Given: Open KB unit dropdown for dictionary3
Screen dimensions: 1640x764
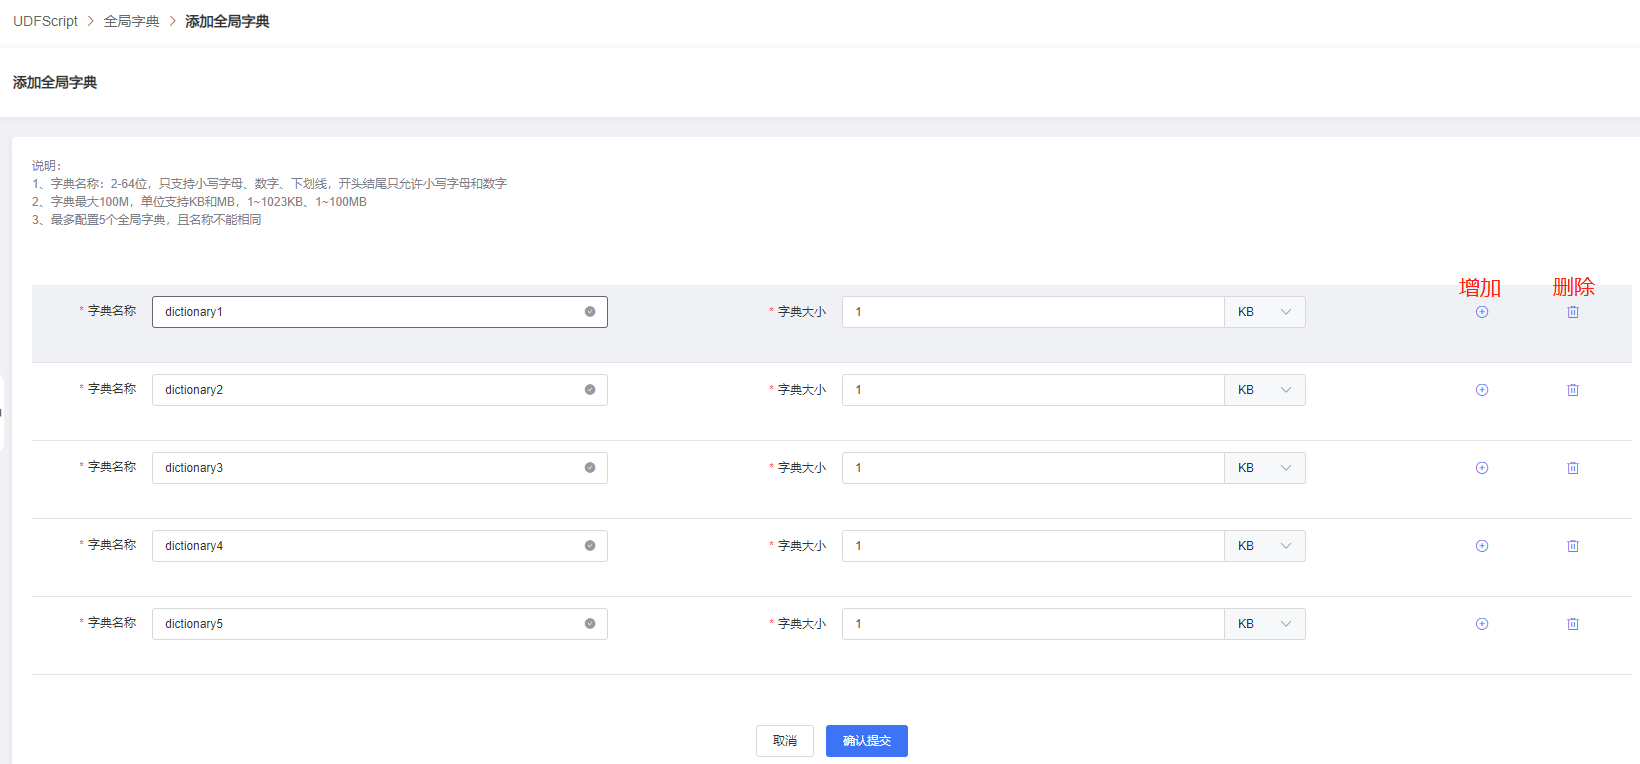Looking at the screenshot, I should [x=1265, y=468].
